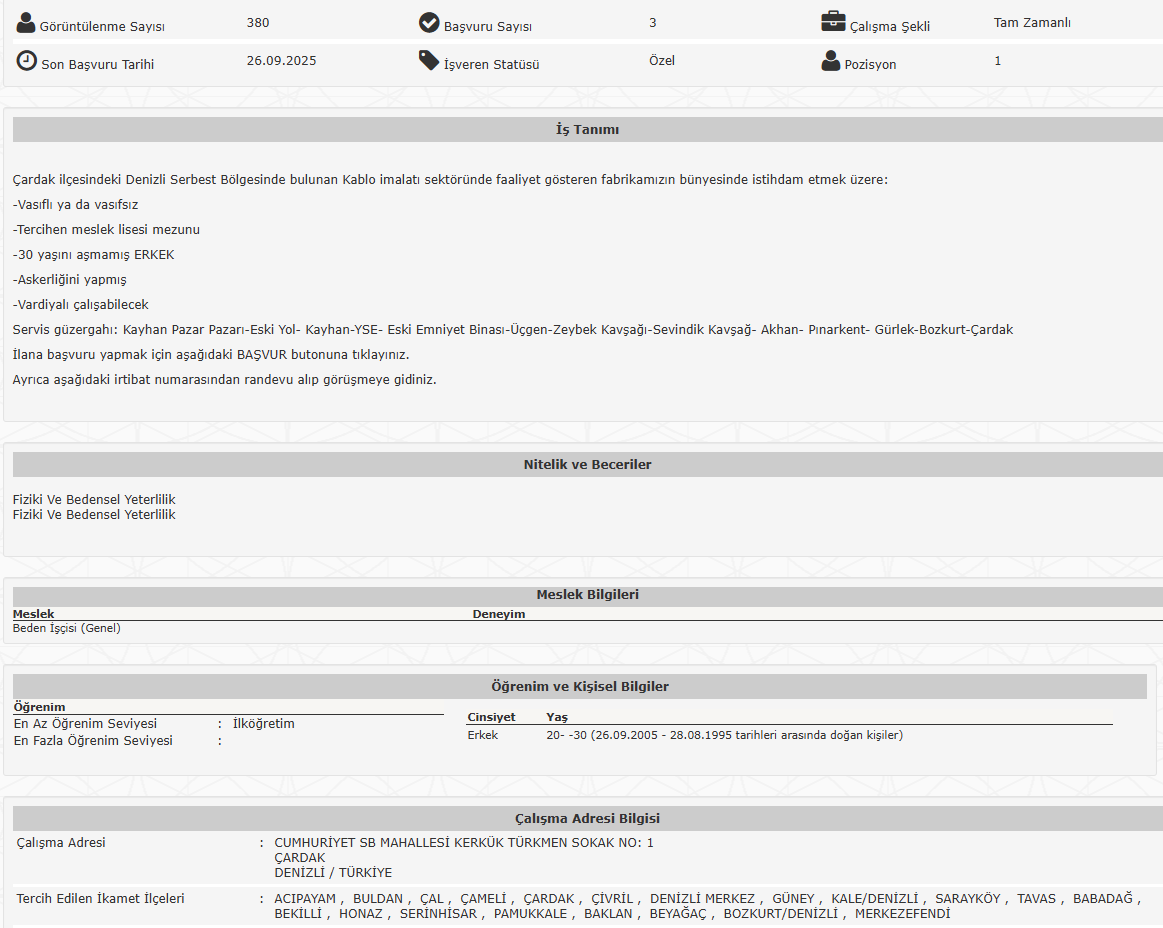1163x928 pixels.
Task: Click the Cinsiyet column header
Action: 491,717
